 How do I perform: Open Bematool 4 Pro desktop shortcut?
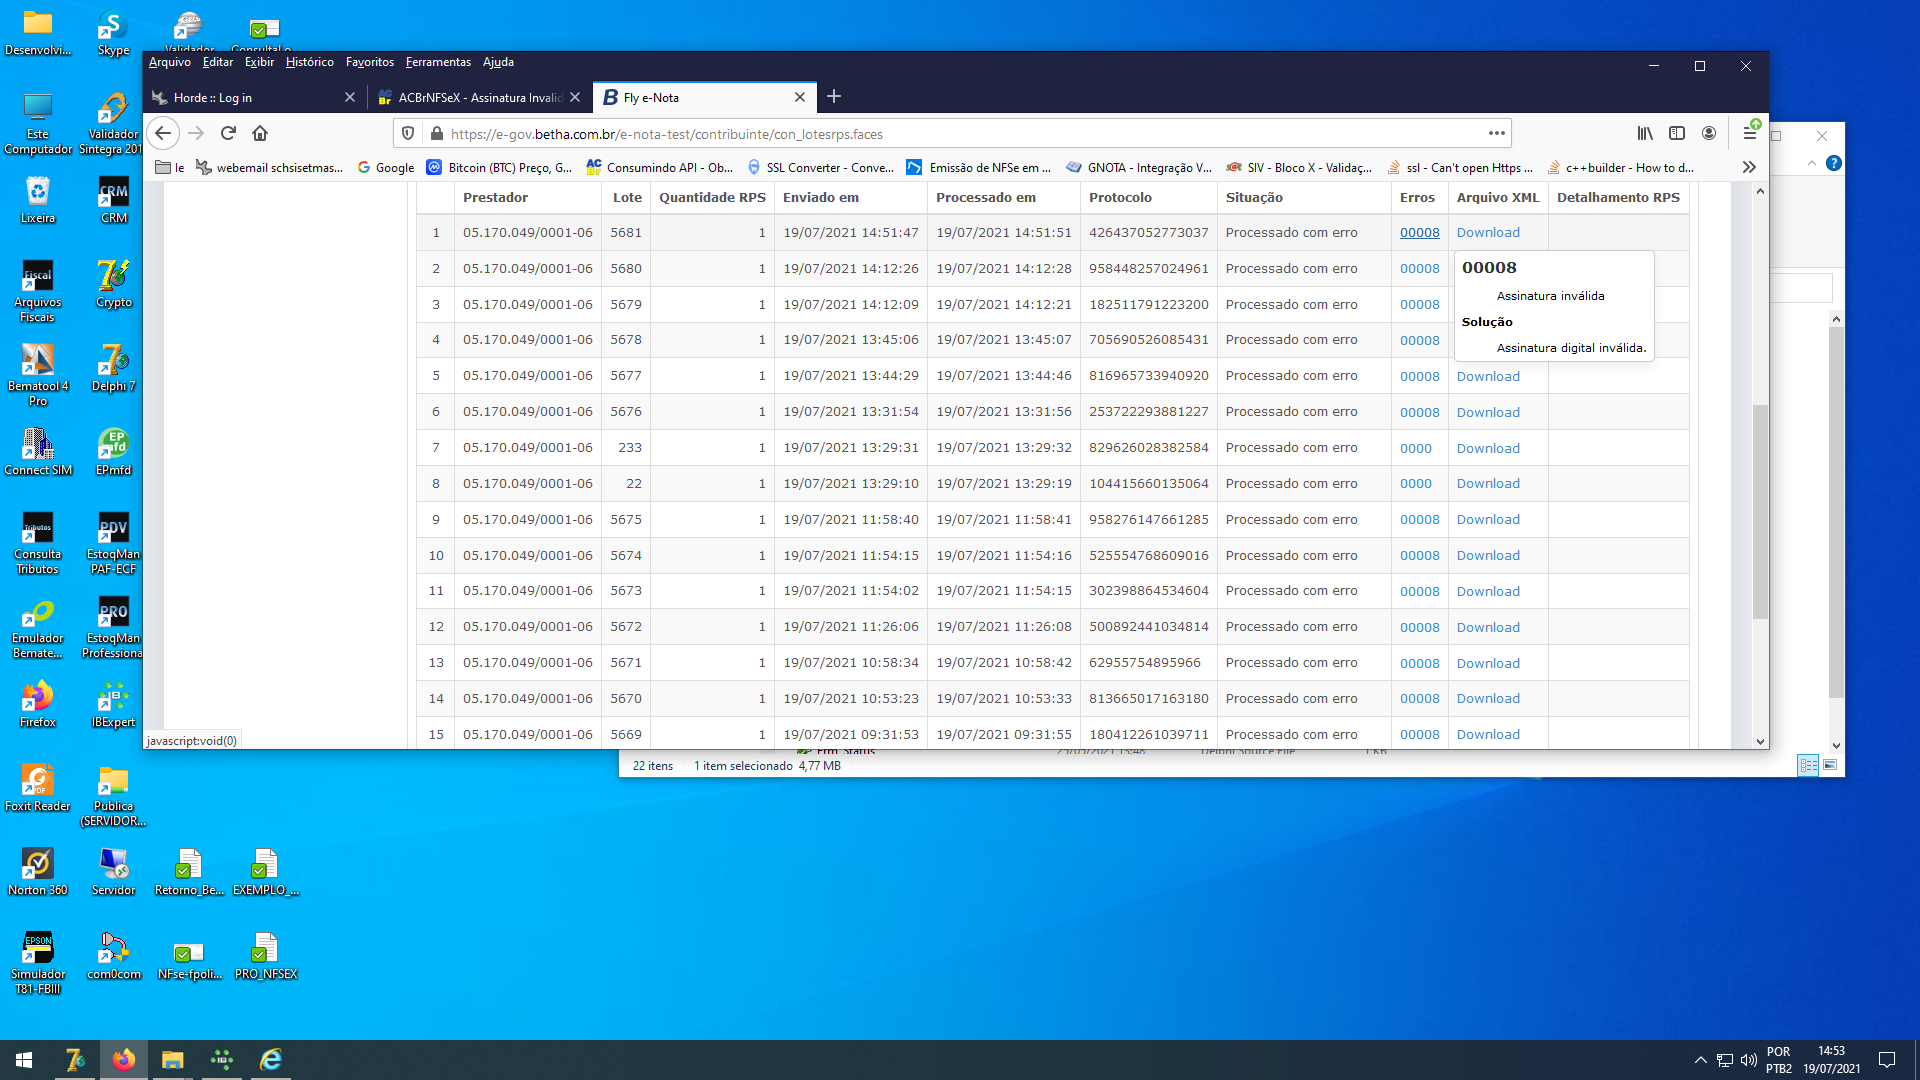click(38, 374)
